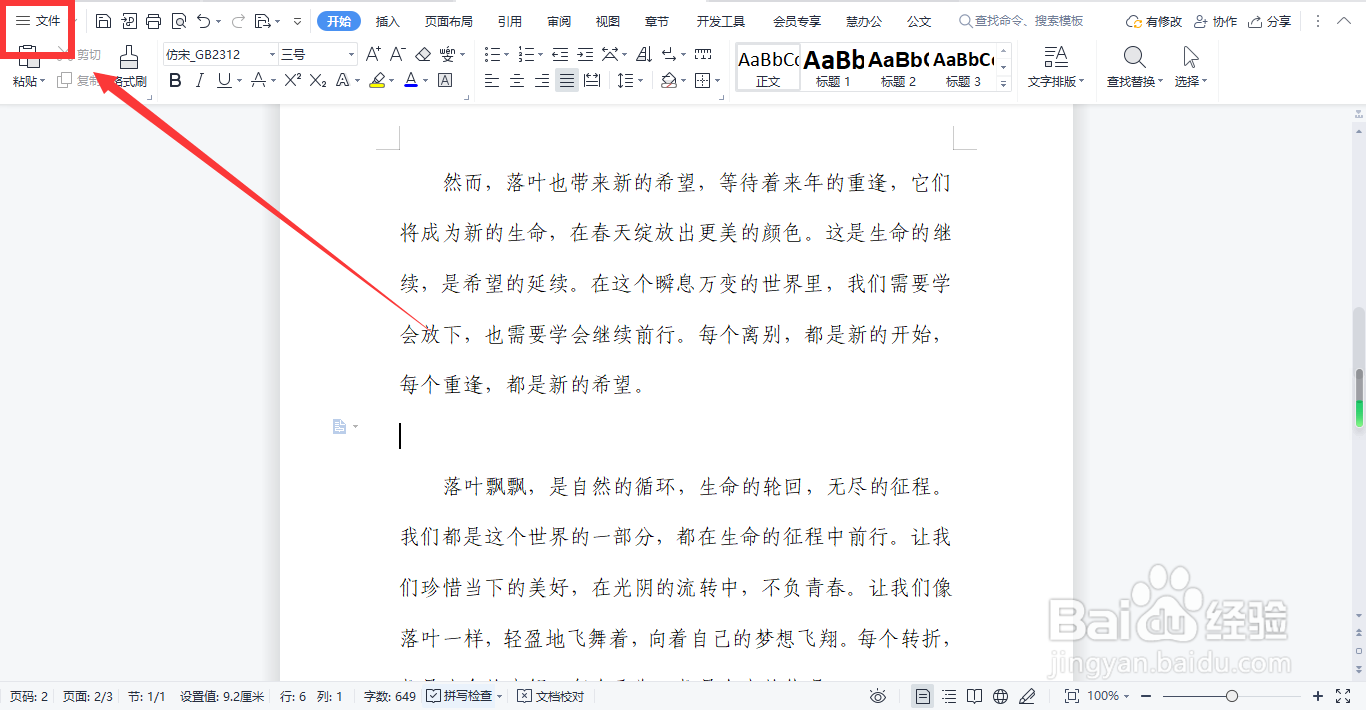This screenshot has height=710, width=1366.
Task: Expand the styles gallery
Action: pos(1004,84)
